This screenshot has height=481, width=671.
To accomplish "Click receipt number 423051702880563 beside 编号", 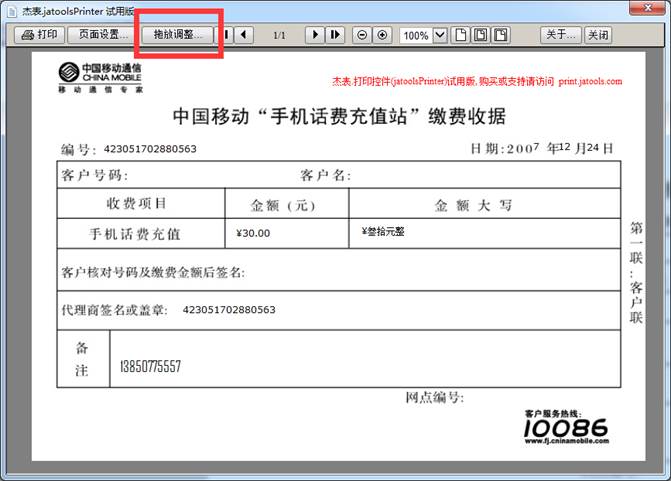I will pyautogui.click(x=150, y=149).
